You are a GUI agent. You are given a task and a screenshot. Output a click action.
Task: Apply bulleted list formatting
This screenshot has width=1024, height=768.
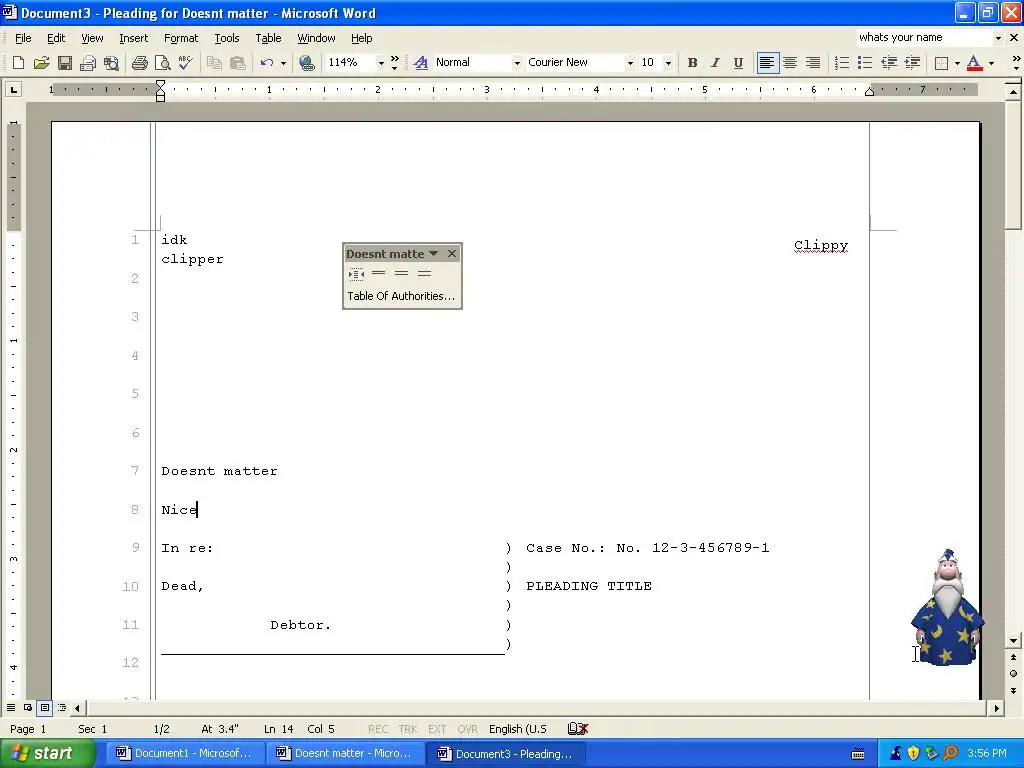point(865,63)
